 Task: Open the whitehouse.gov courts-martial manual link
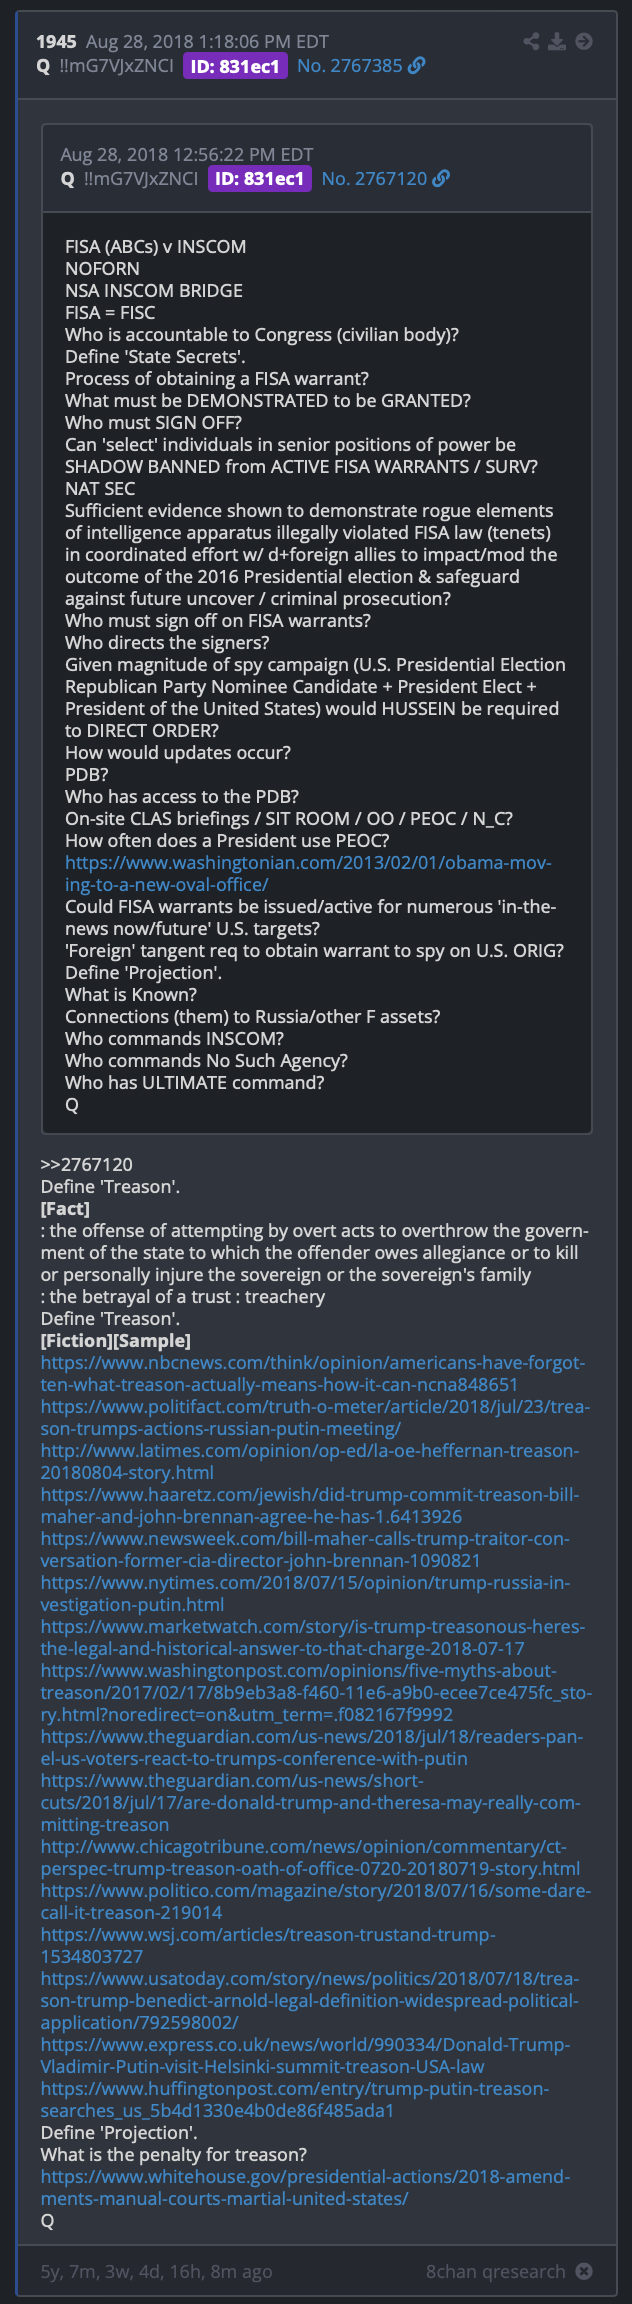click(305, 2187)
